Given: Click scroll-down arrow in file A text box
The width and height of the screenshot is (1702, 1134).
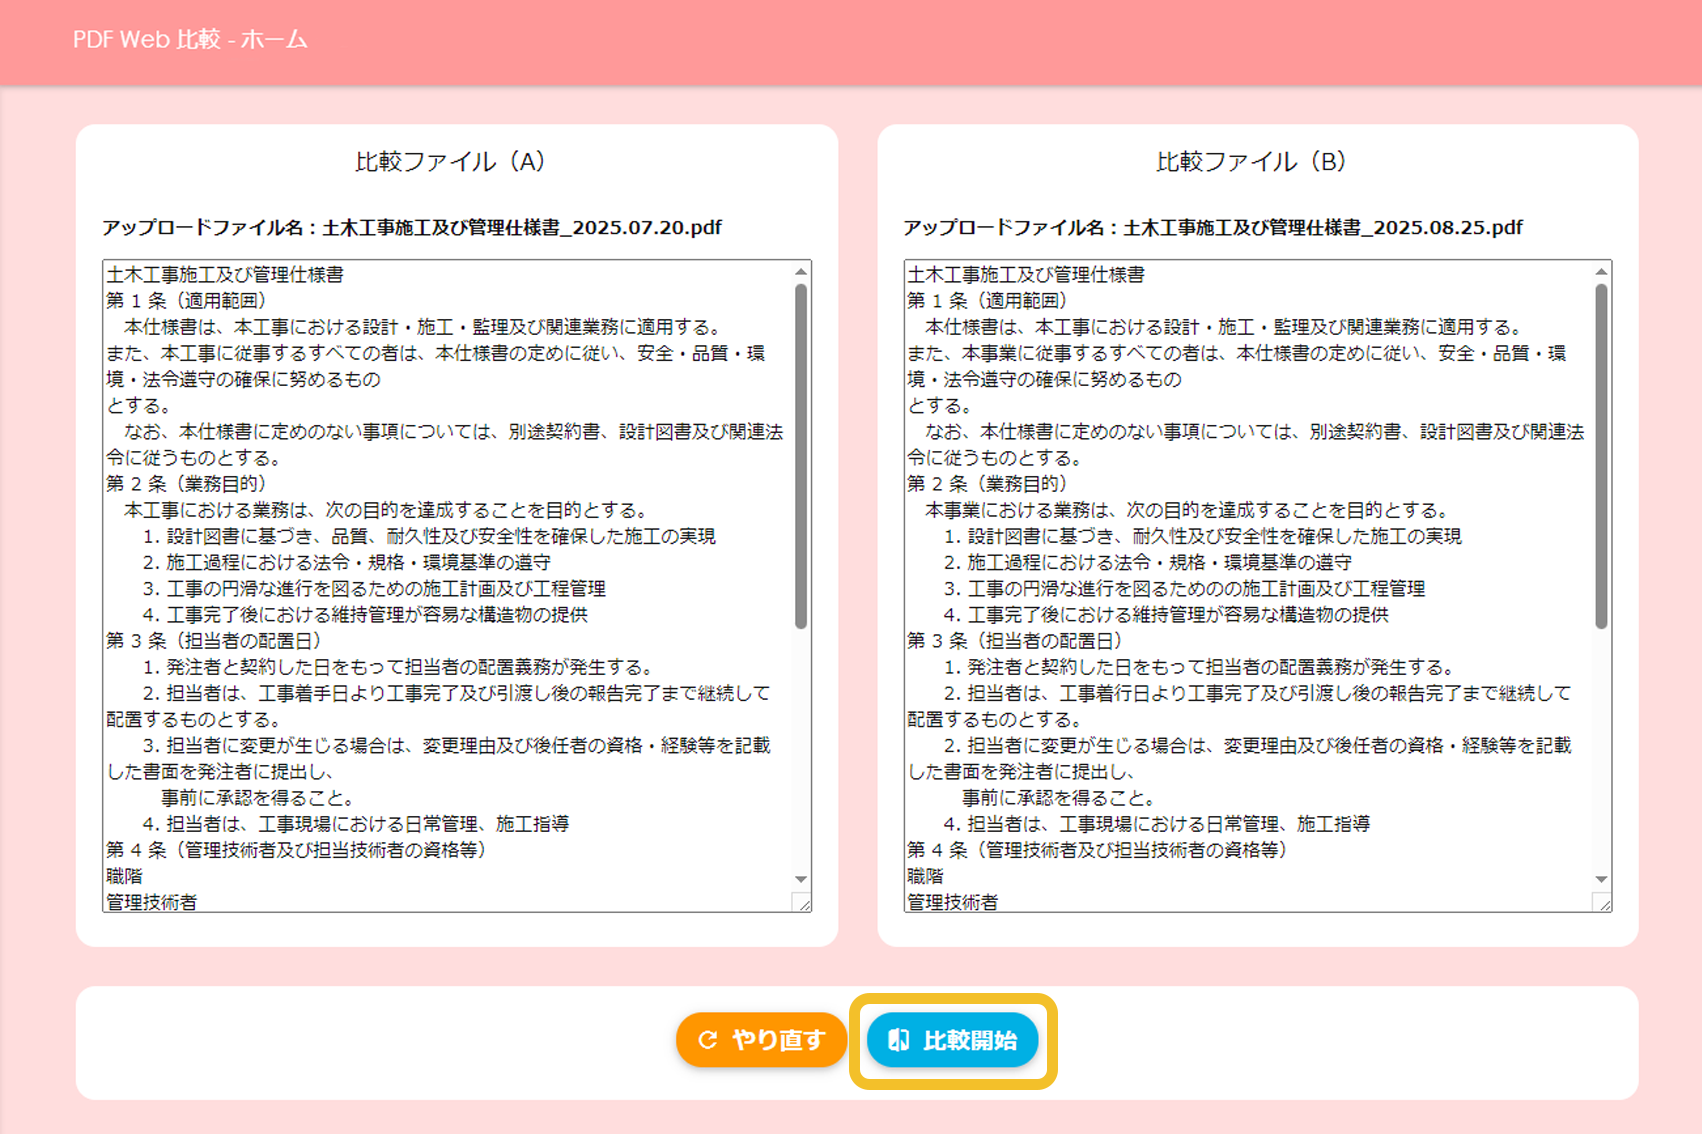Looking at the screenshot, I should click(x=801, y=879).
